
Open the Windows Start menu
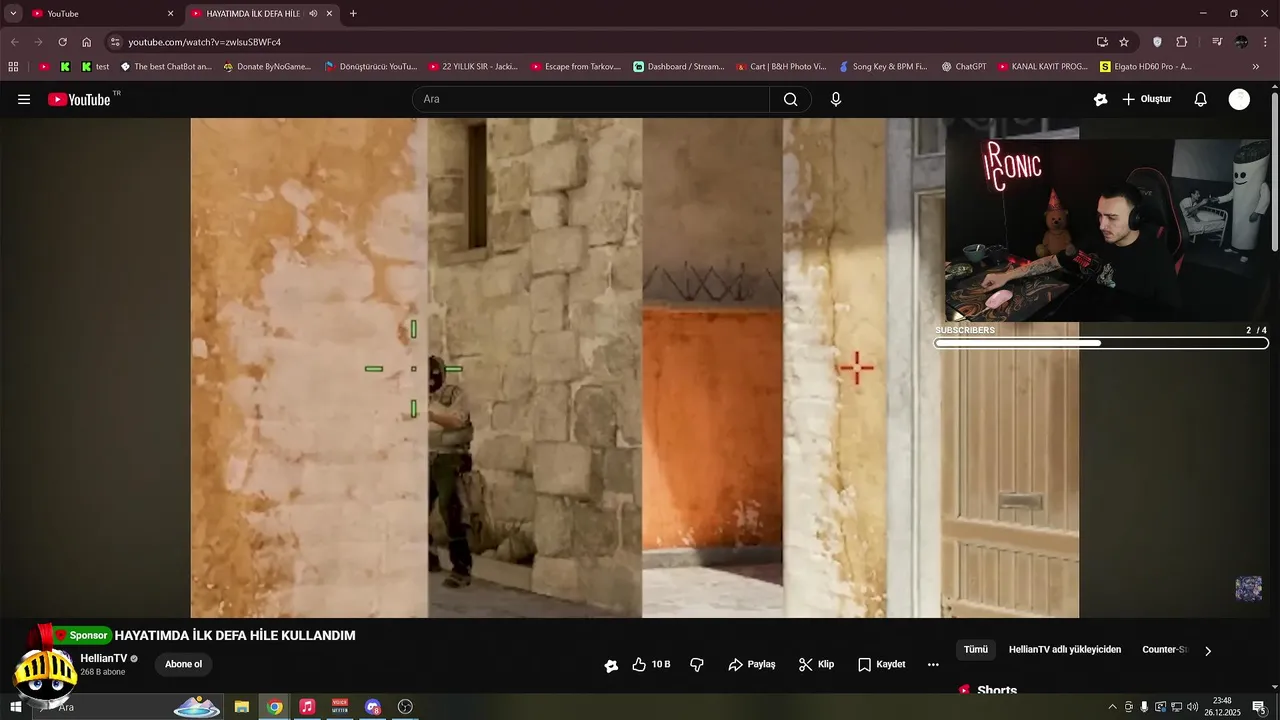15,707
